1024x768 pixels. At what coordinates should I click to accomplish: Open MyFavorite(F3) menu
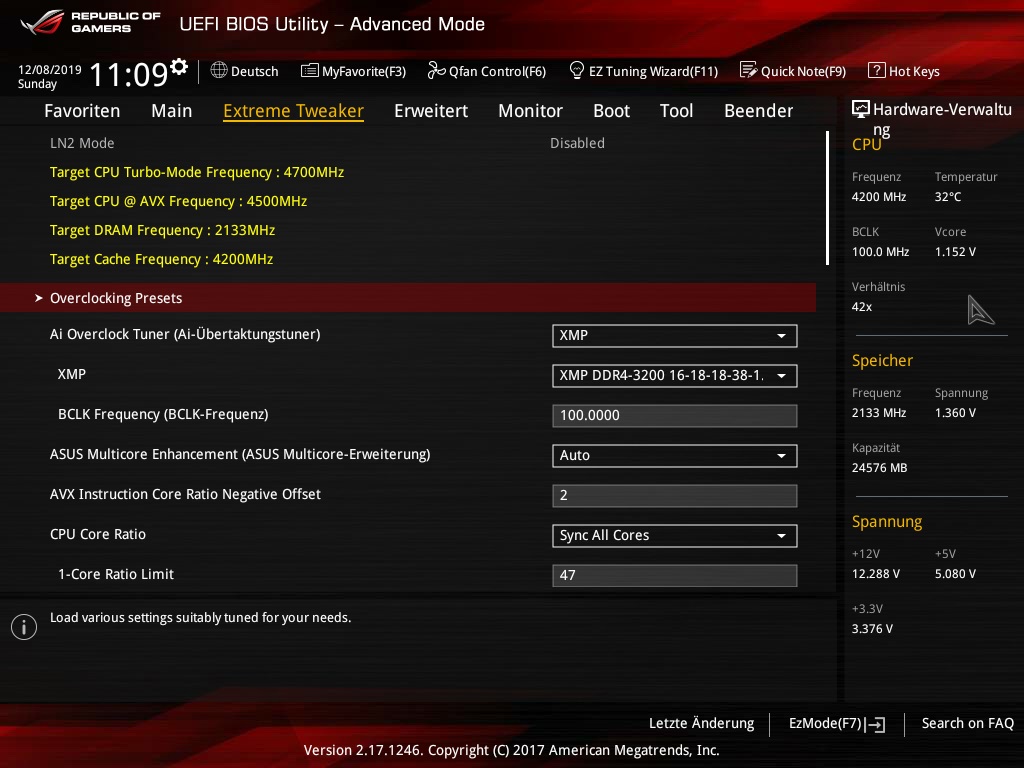(353, 71)
